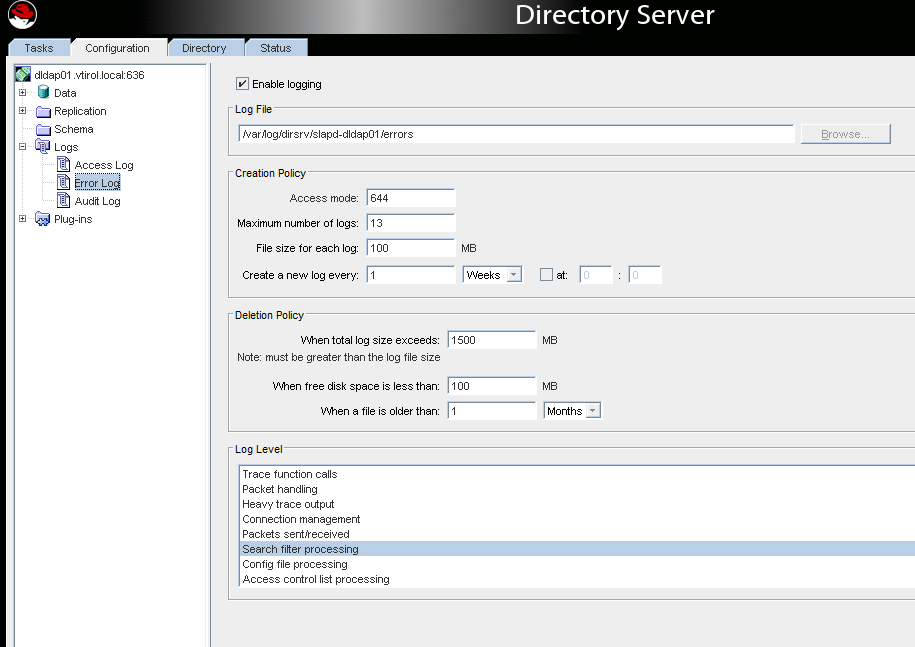Switch to the Status tab
Screen dimensions: 915x647
tap(275, 48)
